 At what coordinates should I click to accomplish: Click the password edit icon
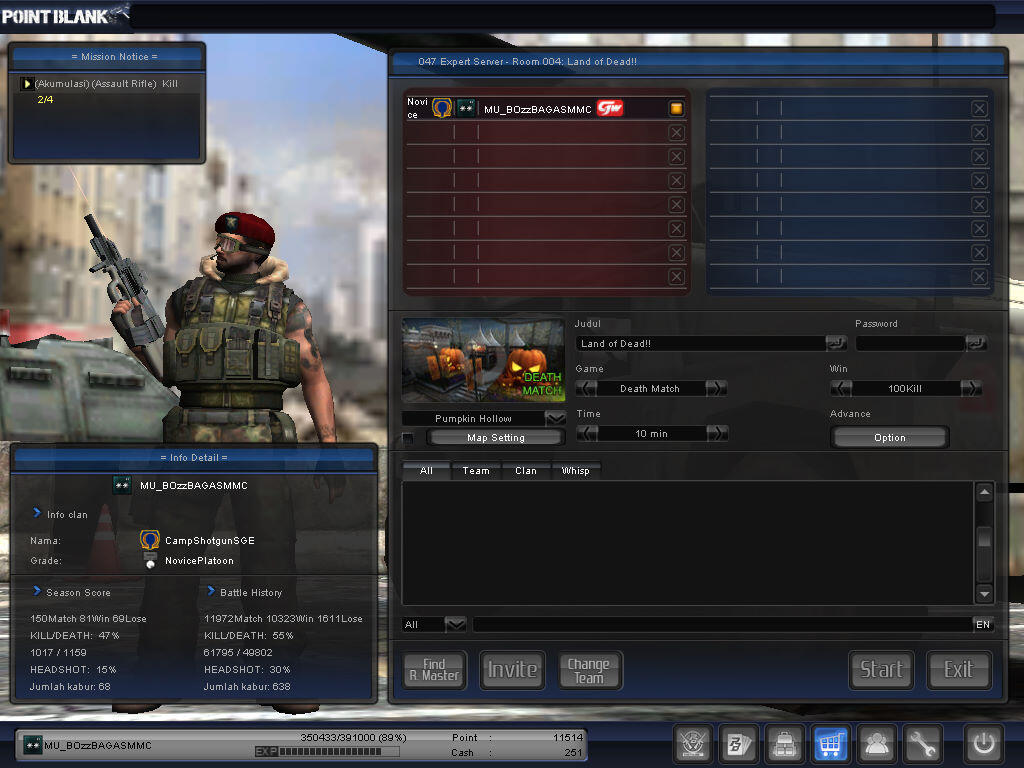976,343
